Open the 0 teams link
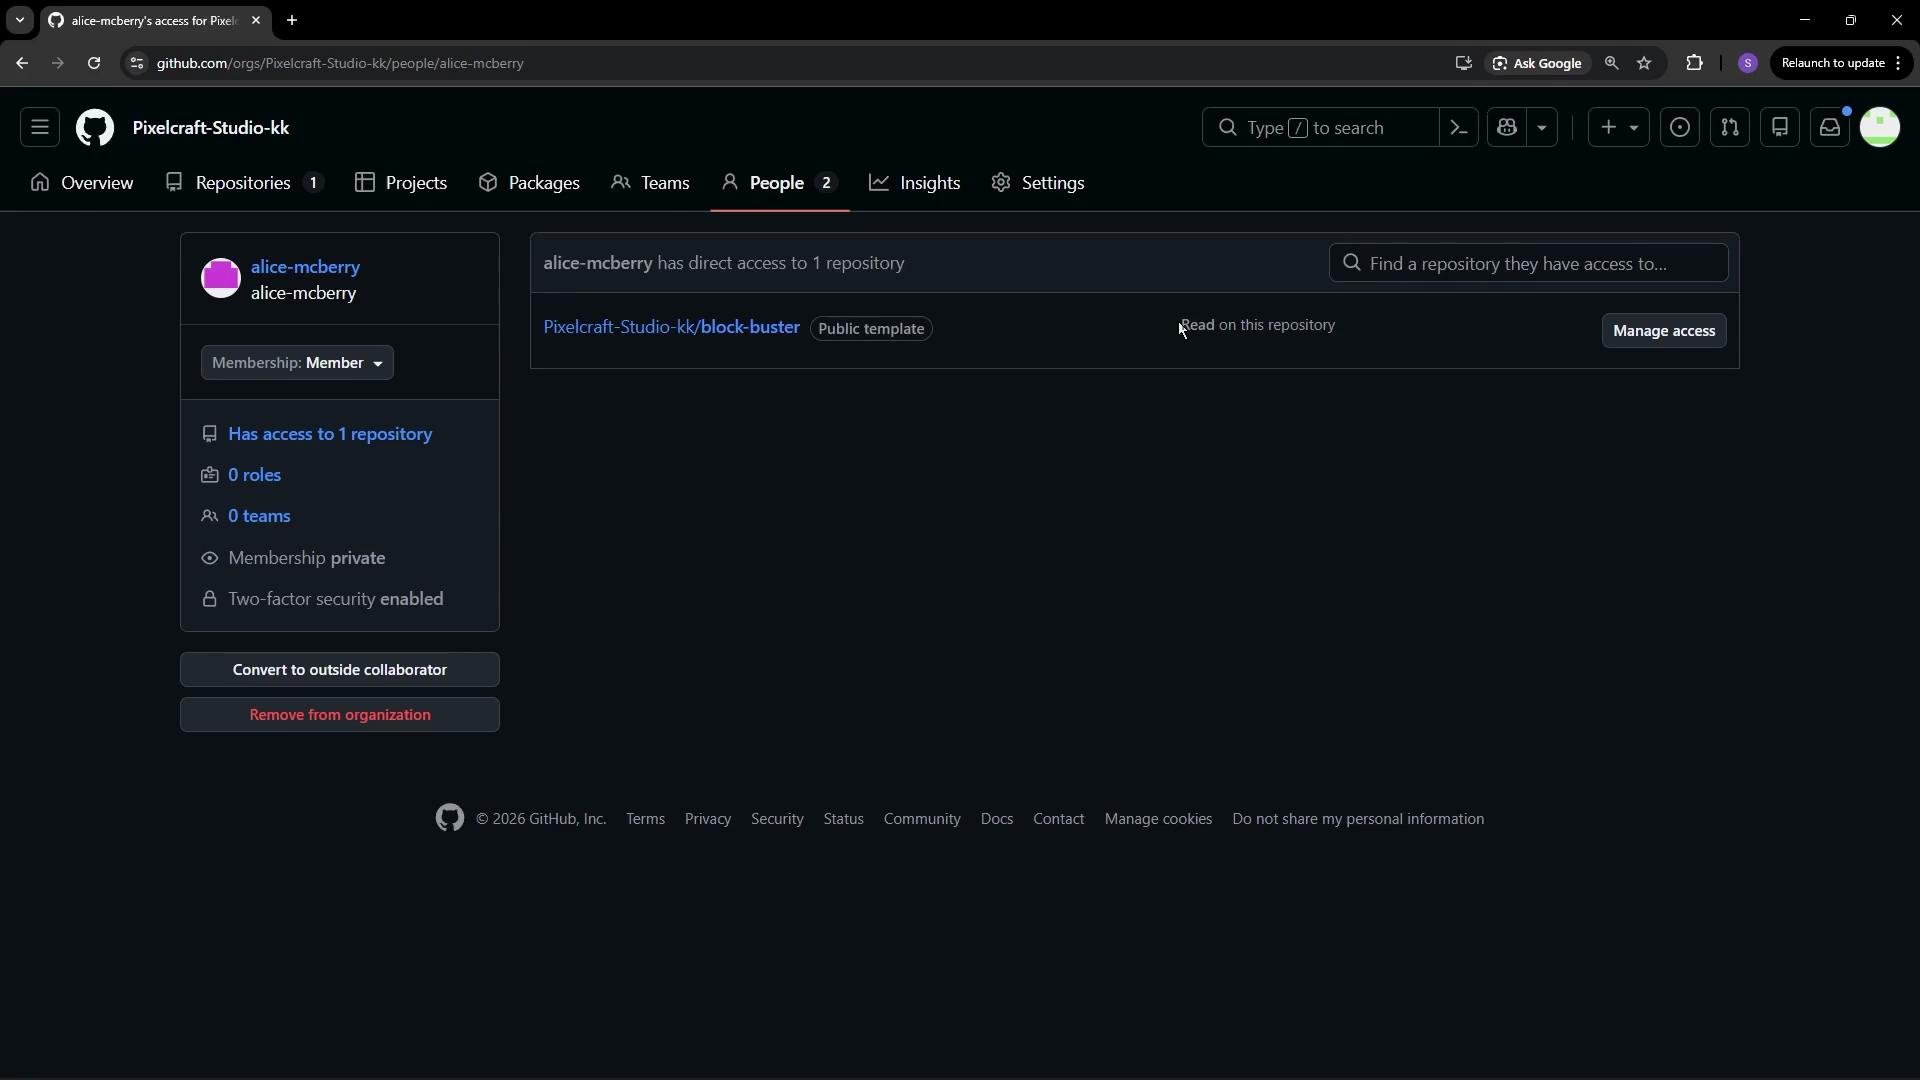1920x1080 pixels. click(259, 516)
